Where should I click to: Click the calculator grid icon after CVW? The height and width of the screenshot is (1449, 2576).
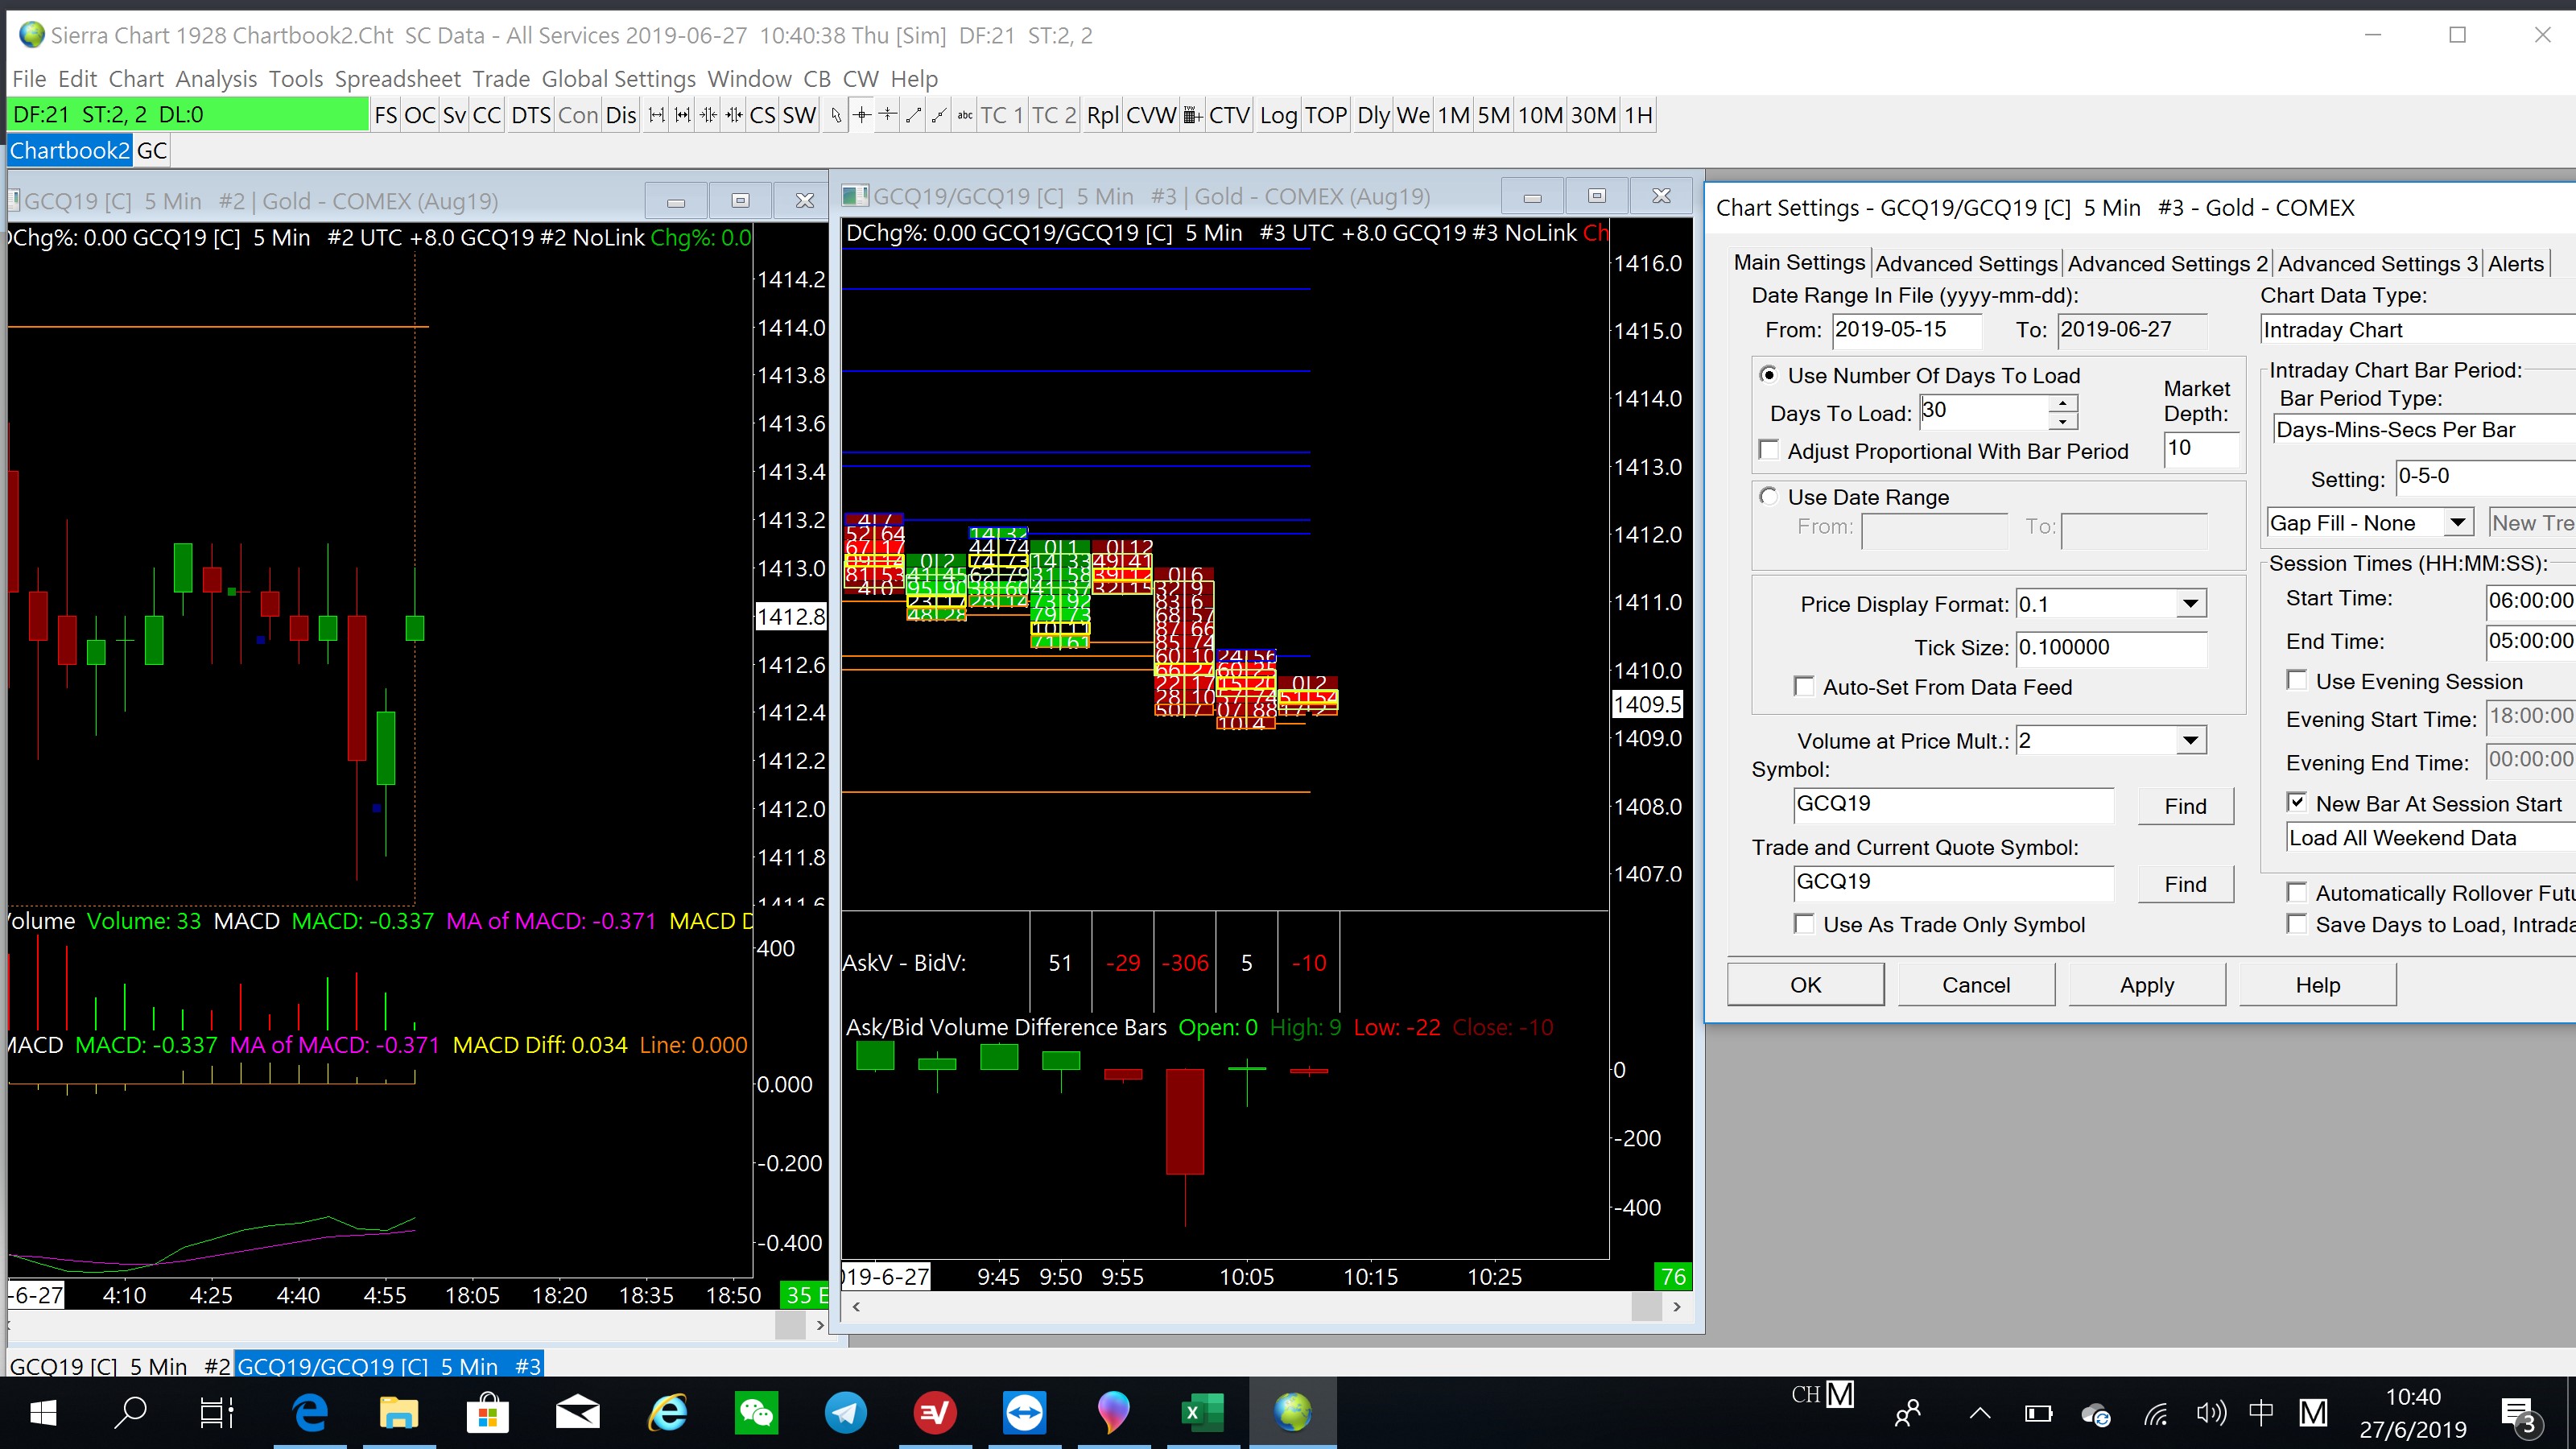click(x=1192, y=116)
